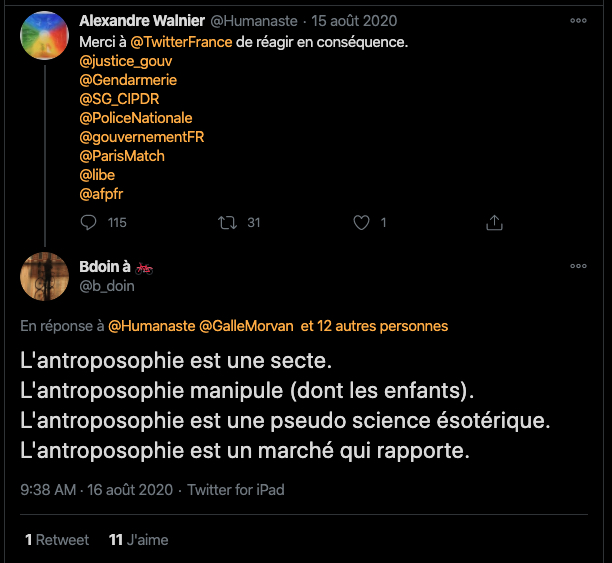Click the @SG_CIPDR mention
The width and height of the screenshot is (612, 563).
point(119,99)
